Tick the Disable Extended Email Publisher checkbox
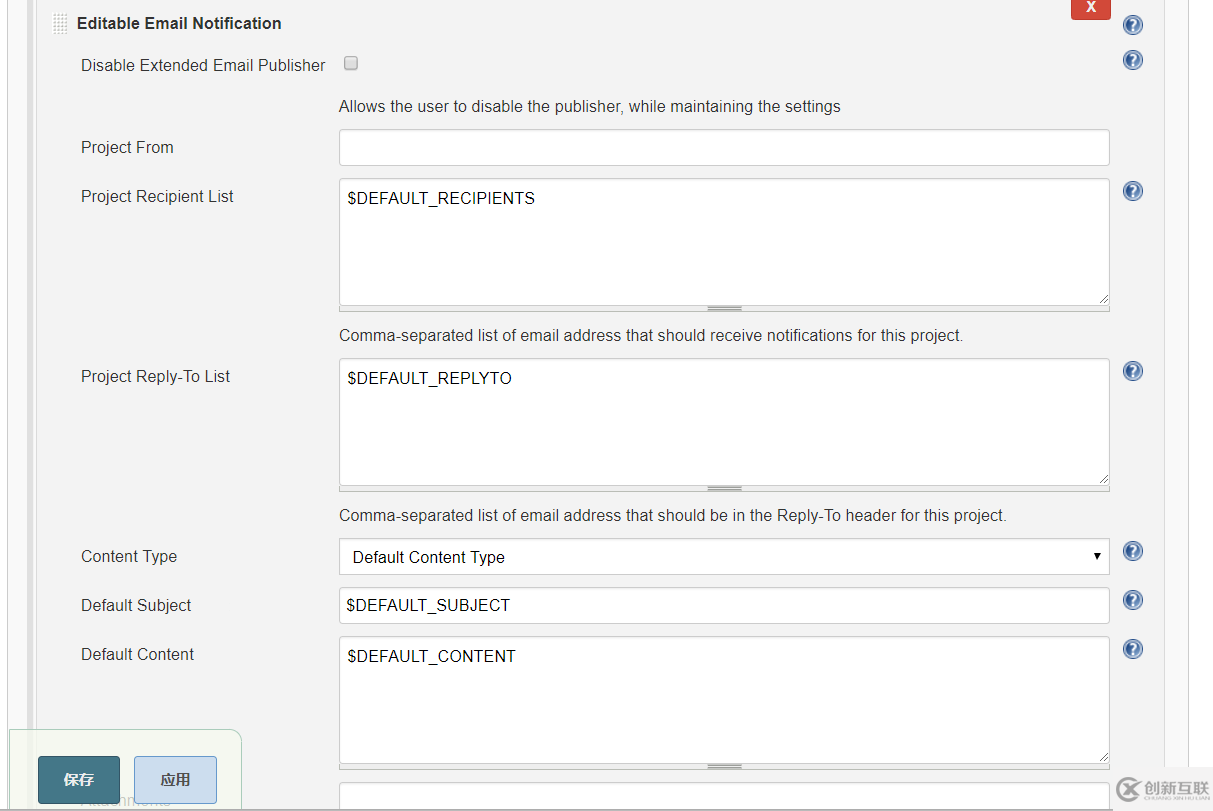 click(x=351, y=63)
